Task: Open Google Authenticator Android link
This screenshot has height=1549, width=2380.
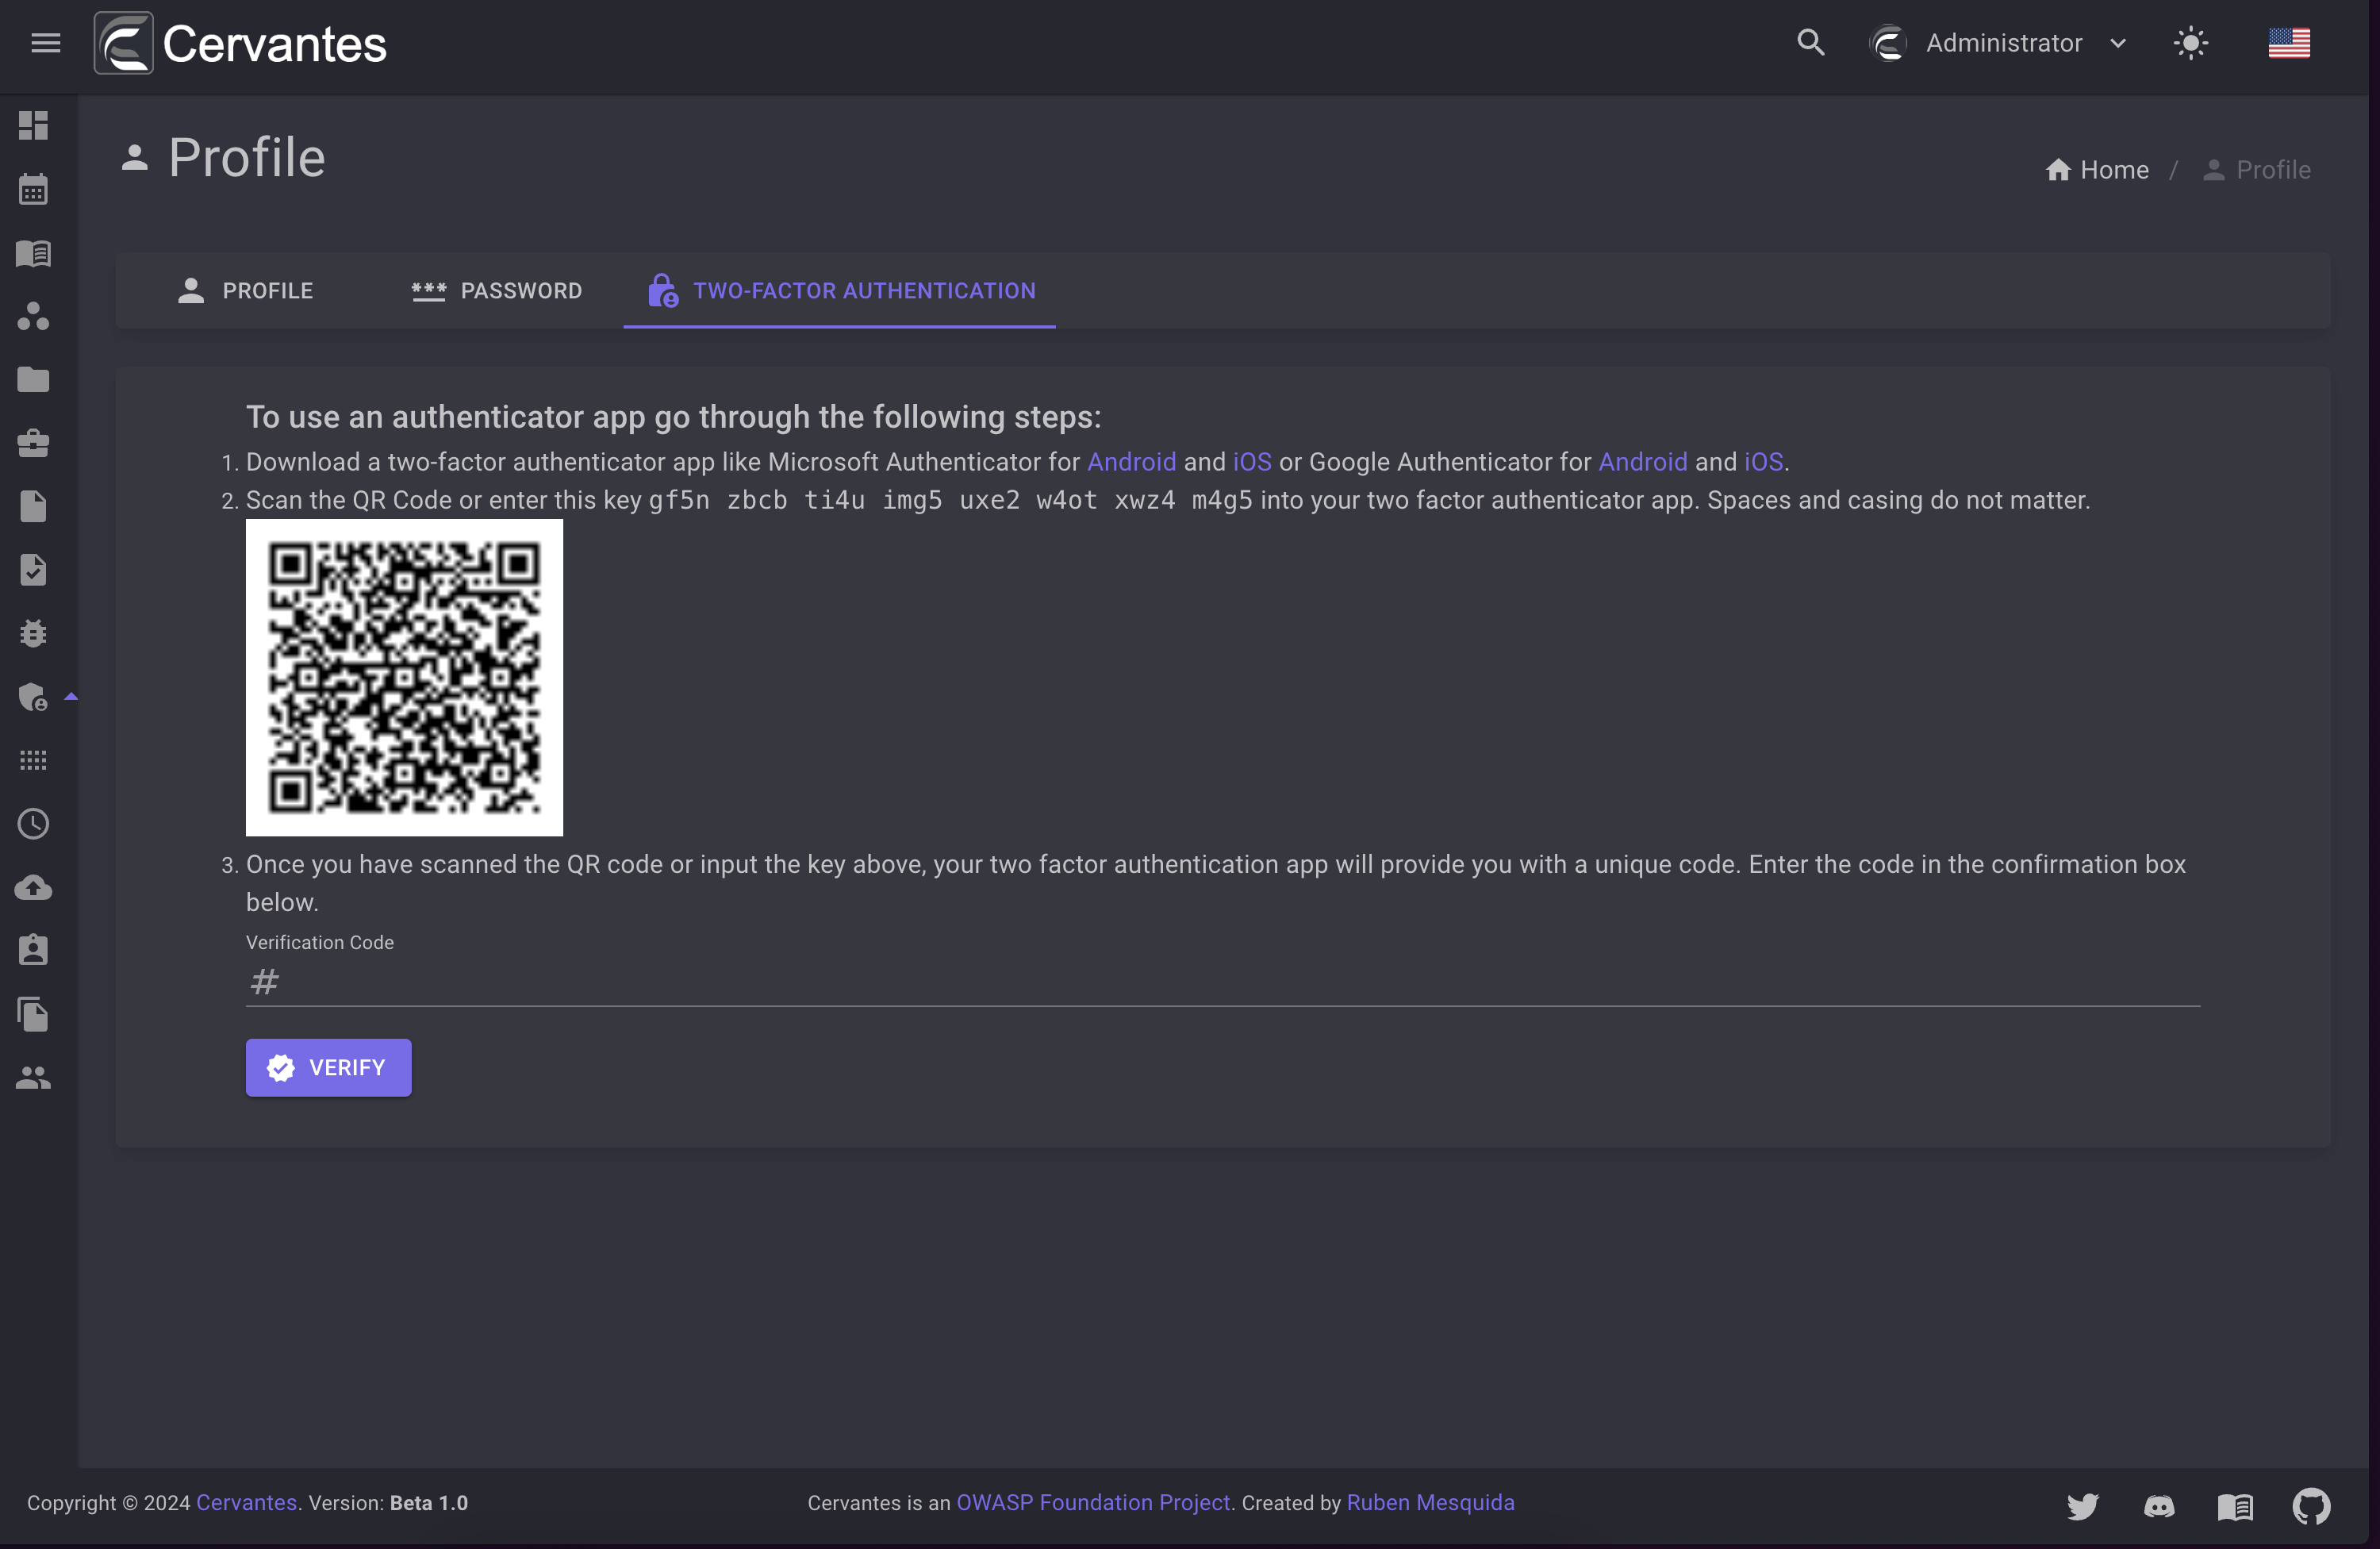Action: tap(1642, 462)
